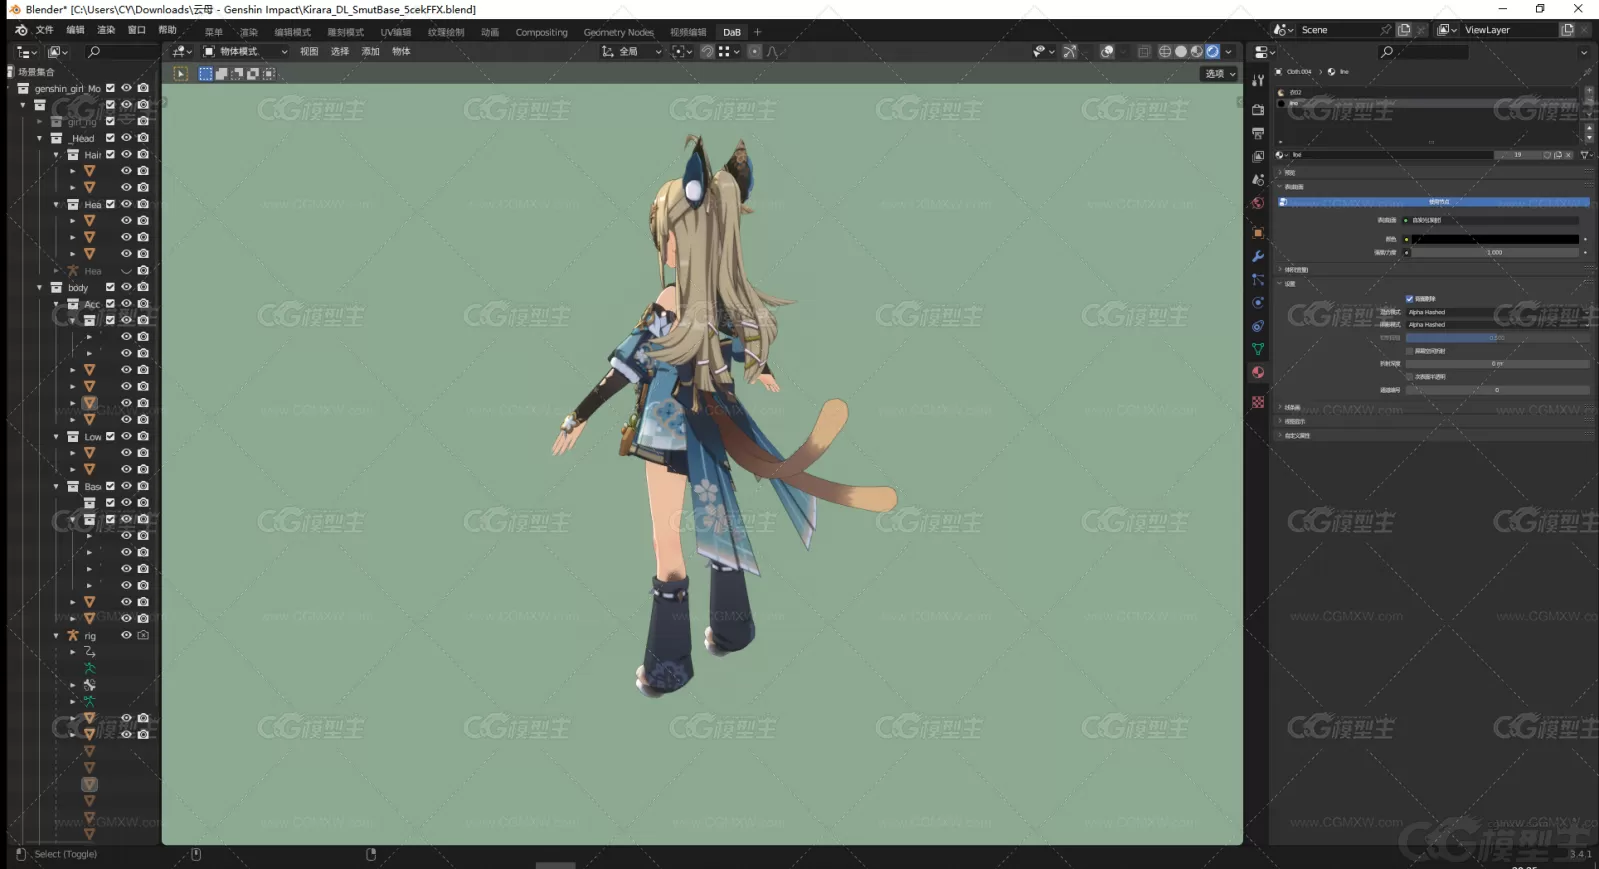Click the new scene icon beside Scene
The image size is (1599, 869).
pyautogui.click(x=1404, y=30)
